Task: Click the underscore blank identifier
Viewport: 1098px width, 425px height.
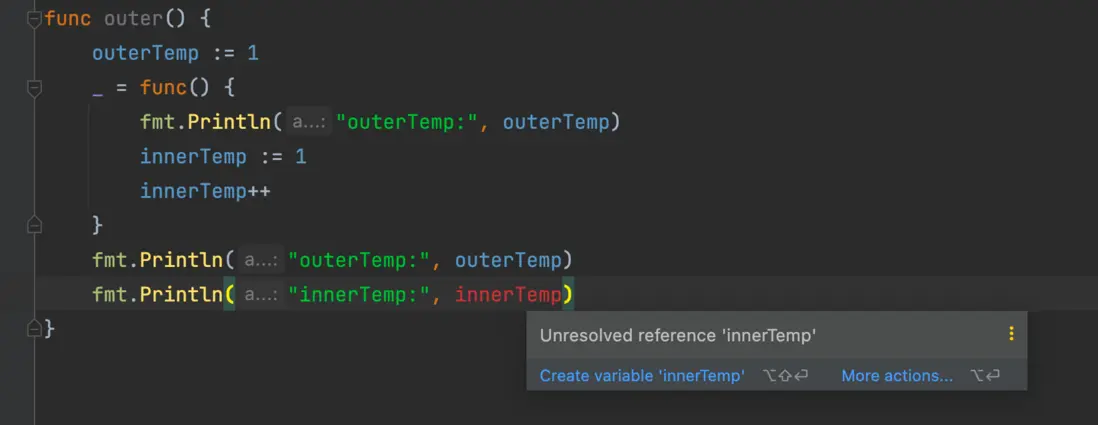Action: coord(97,88)
